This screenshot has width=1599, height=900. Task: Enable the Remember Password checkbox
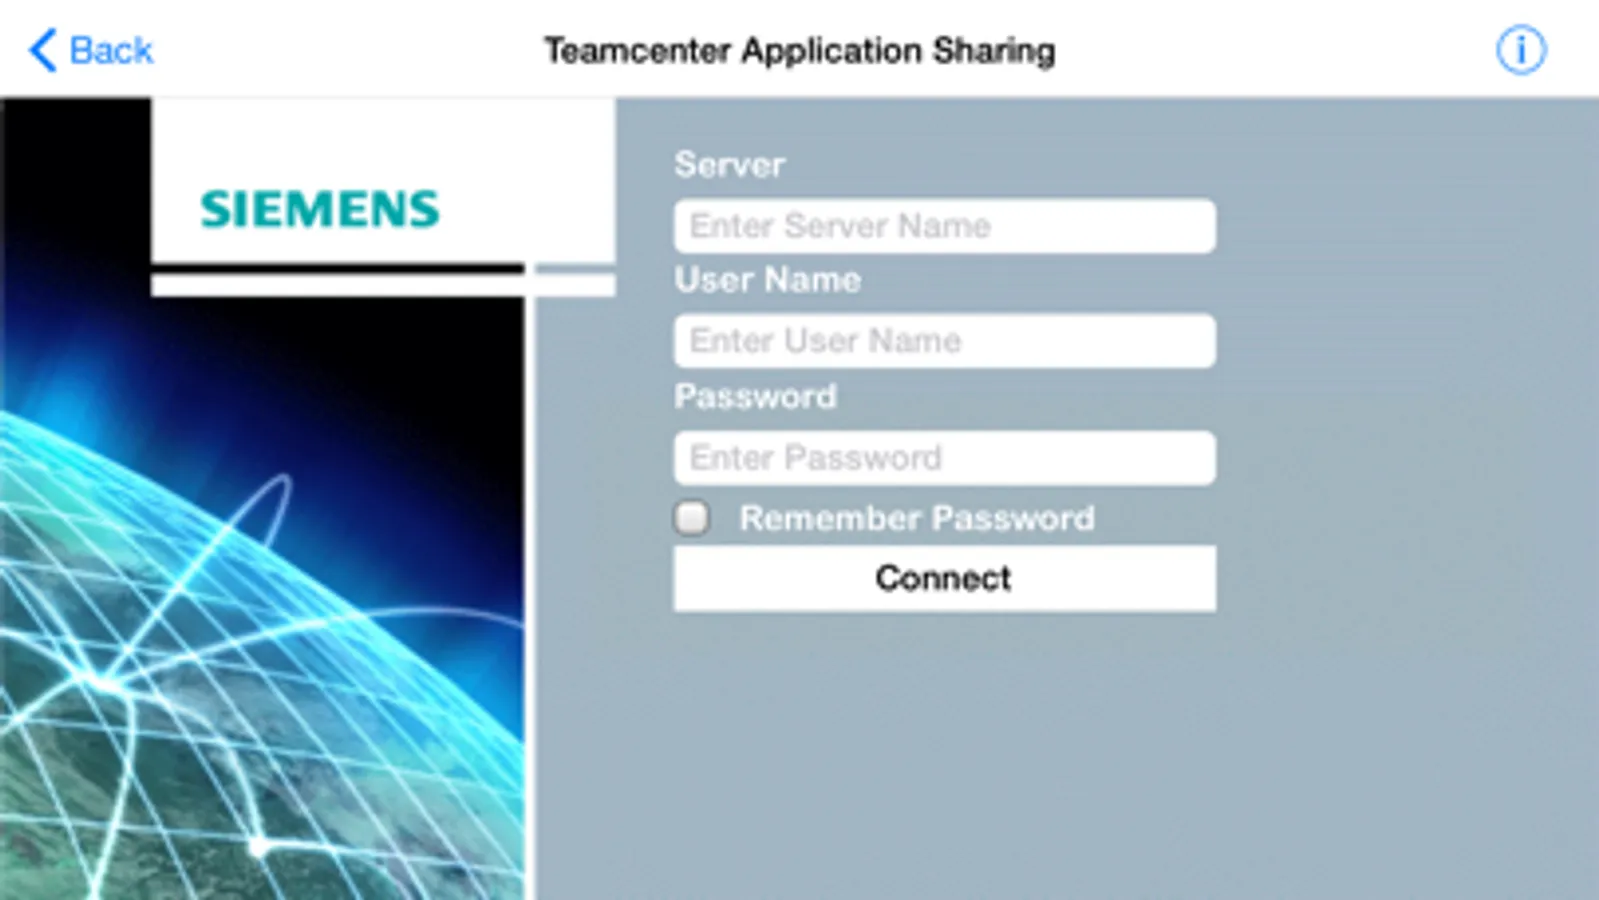pyautogui.click(x=692, y=518)
